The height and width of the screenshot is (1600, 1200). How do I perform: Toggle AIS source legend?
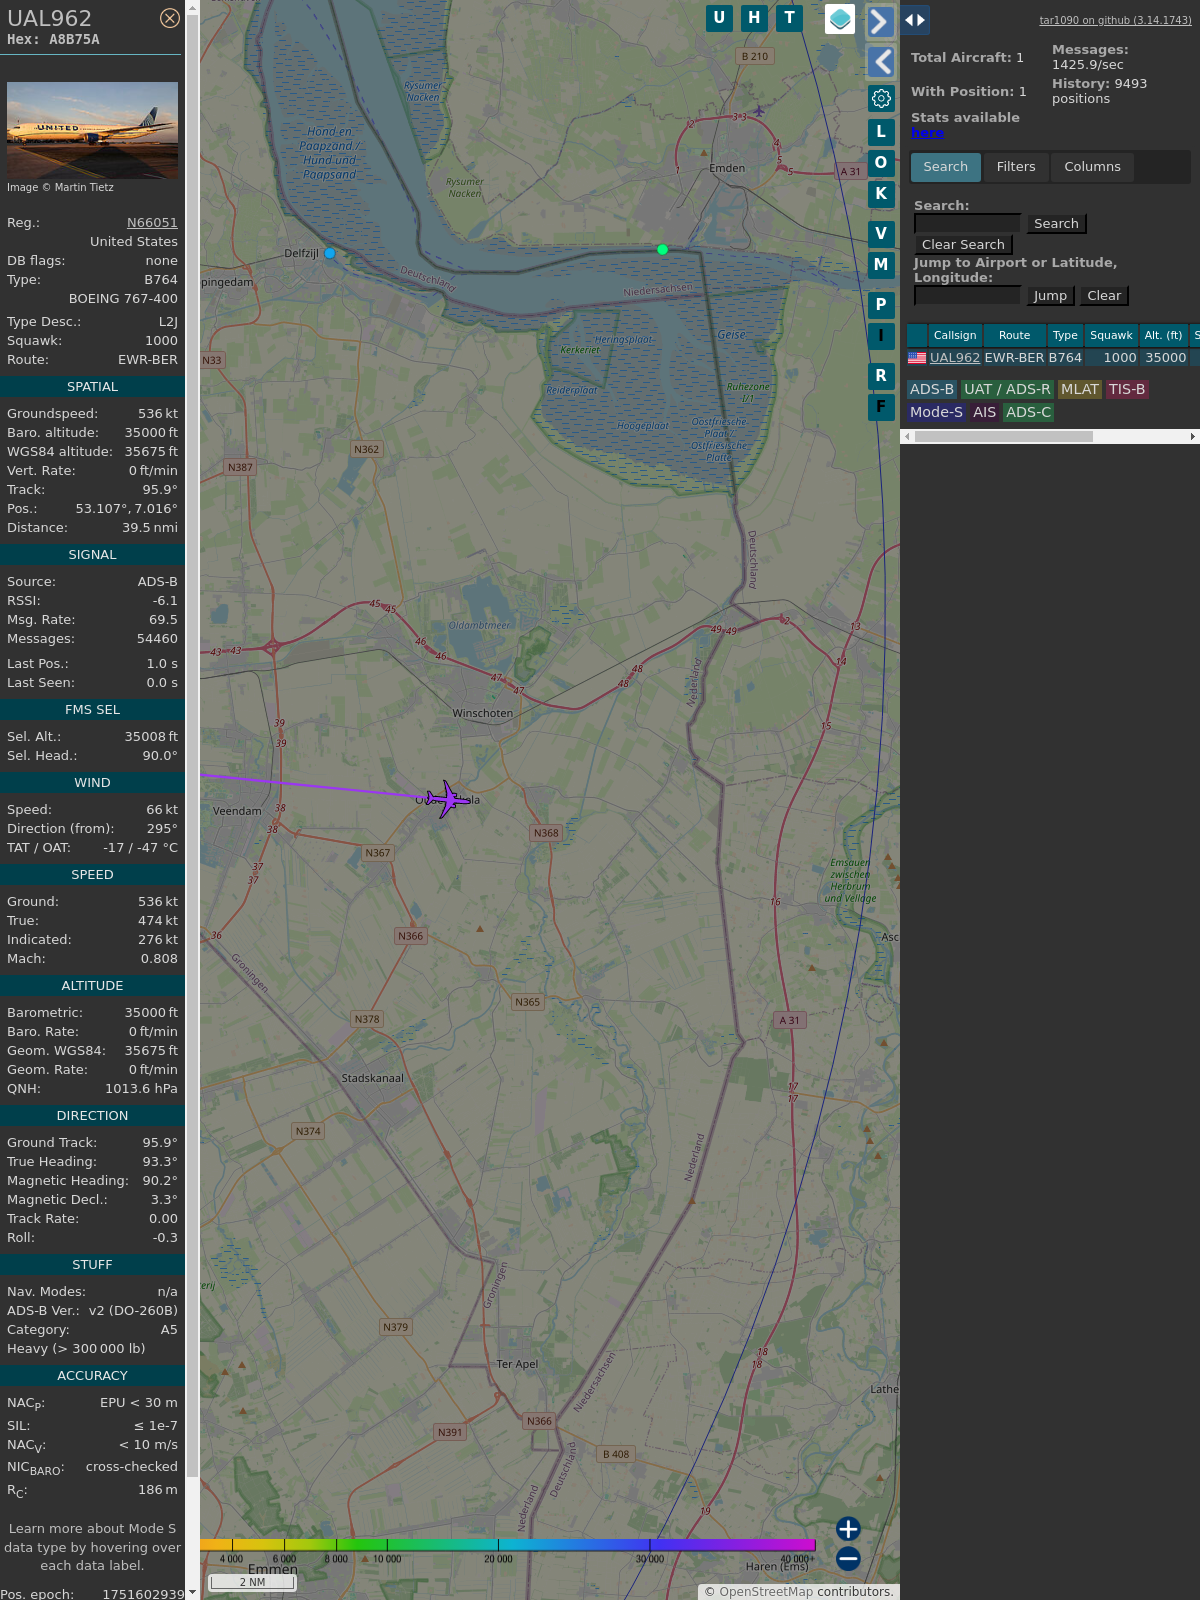coord(984,412)
